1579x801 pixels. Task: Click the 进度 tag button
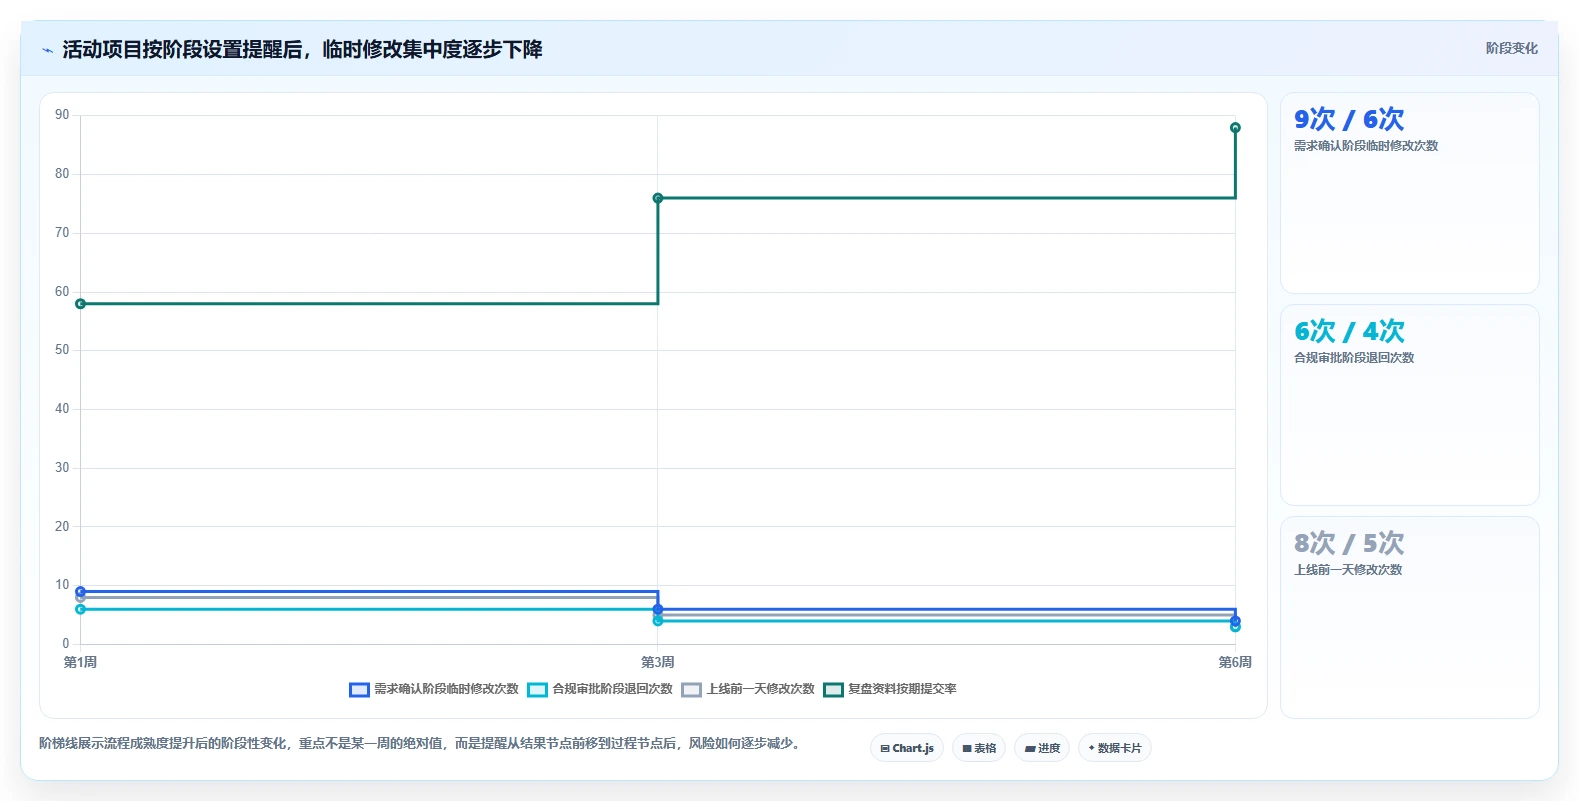pyautogui.click(x=1042, y=748)
